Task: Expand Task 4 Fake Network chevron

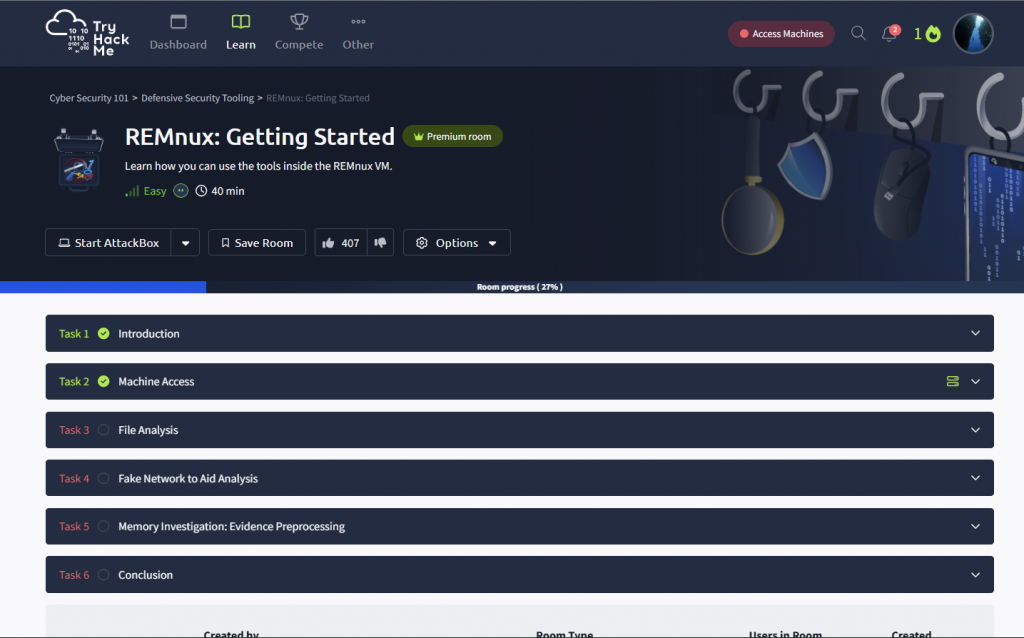Action: pos(975,478)
